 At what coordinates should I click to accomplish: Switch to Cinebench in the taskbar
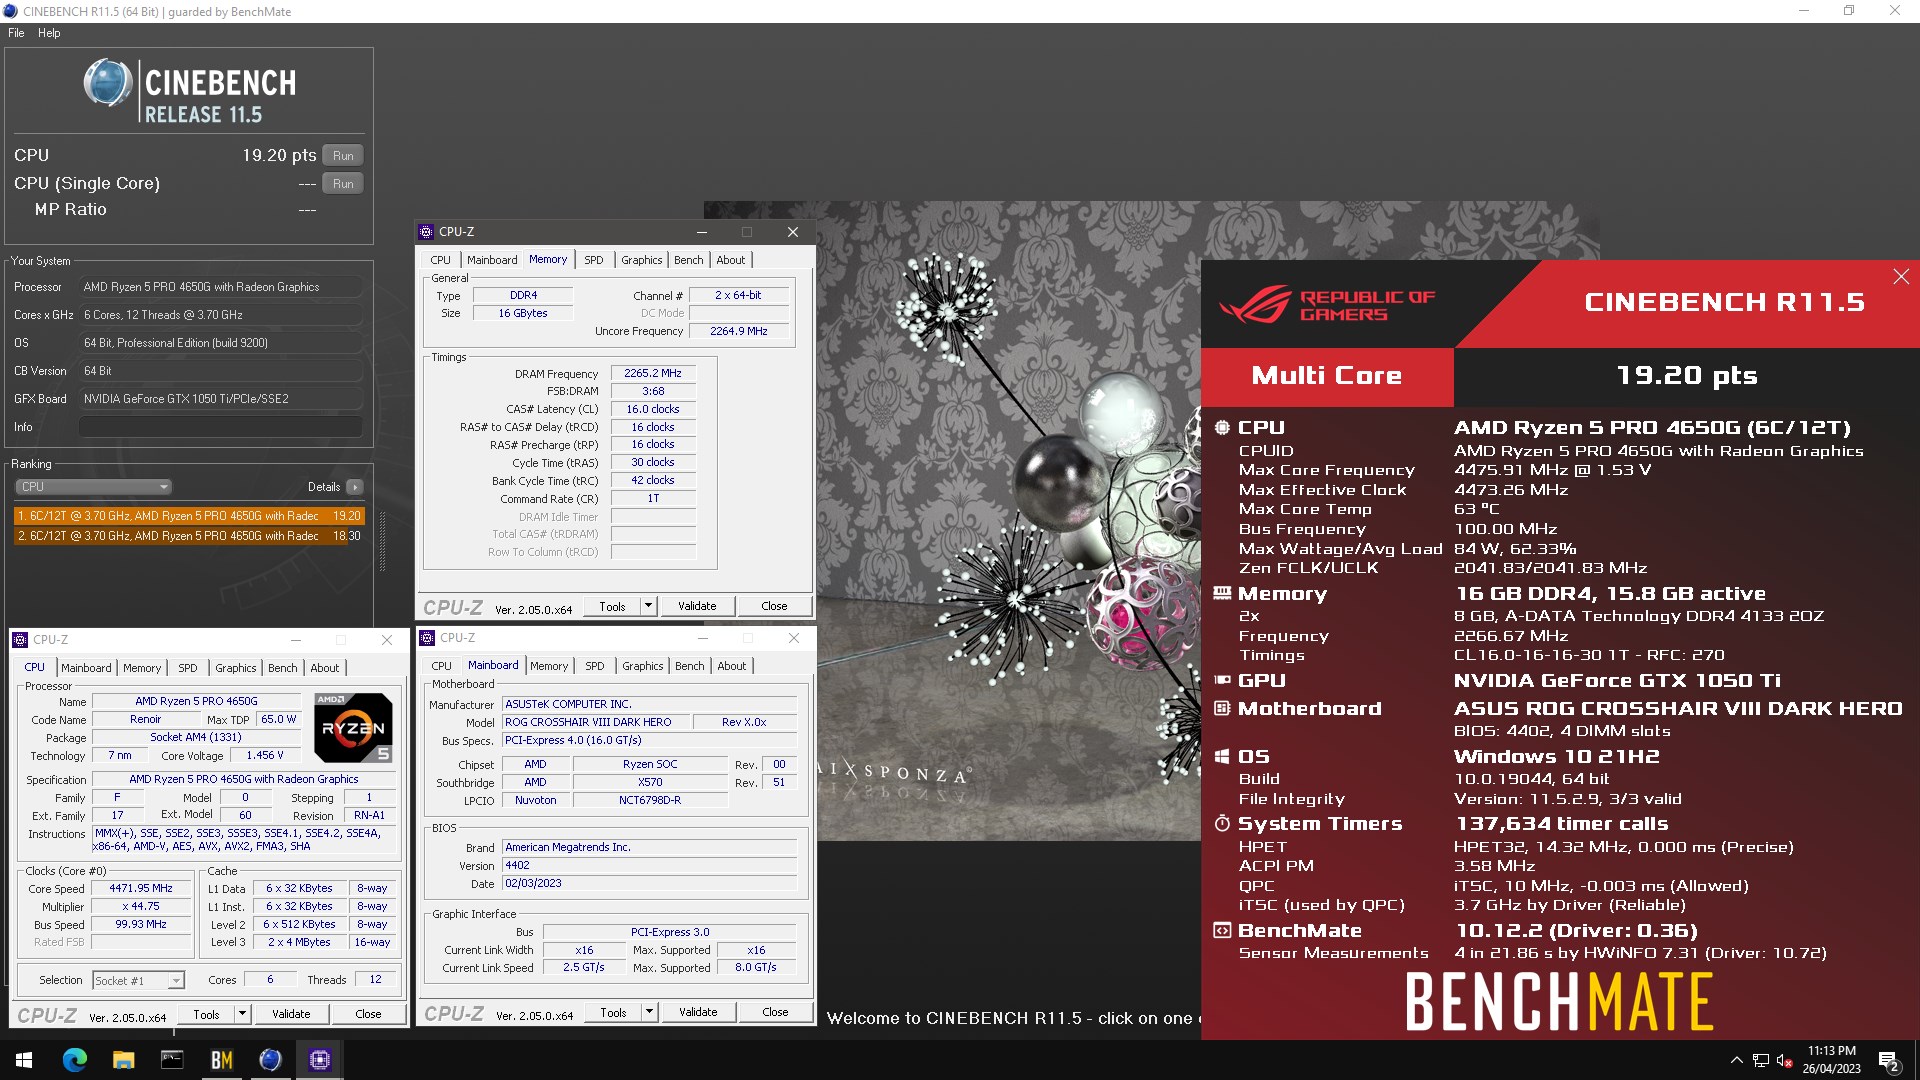[270, 1060]
